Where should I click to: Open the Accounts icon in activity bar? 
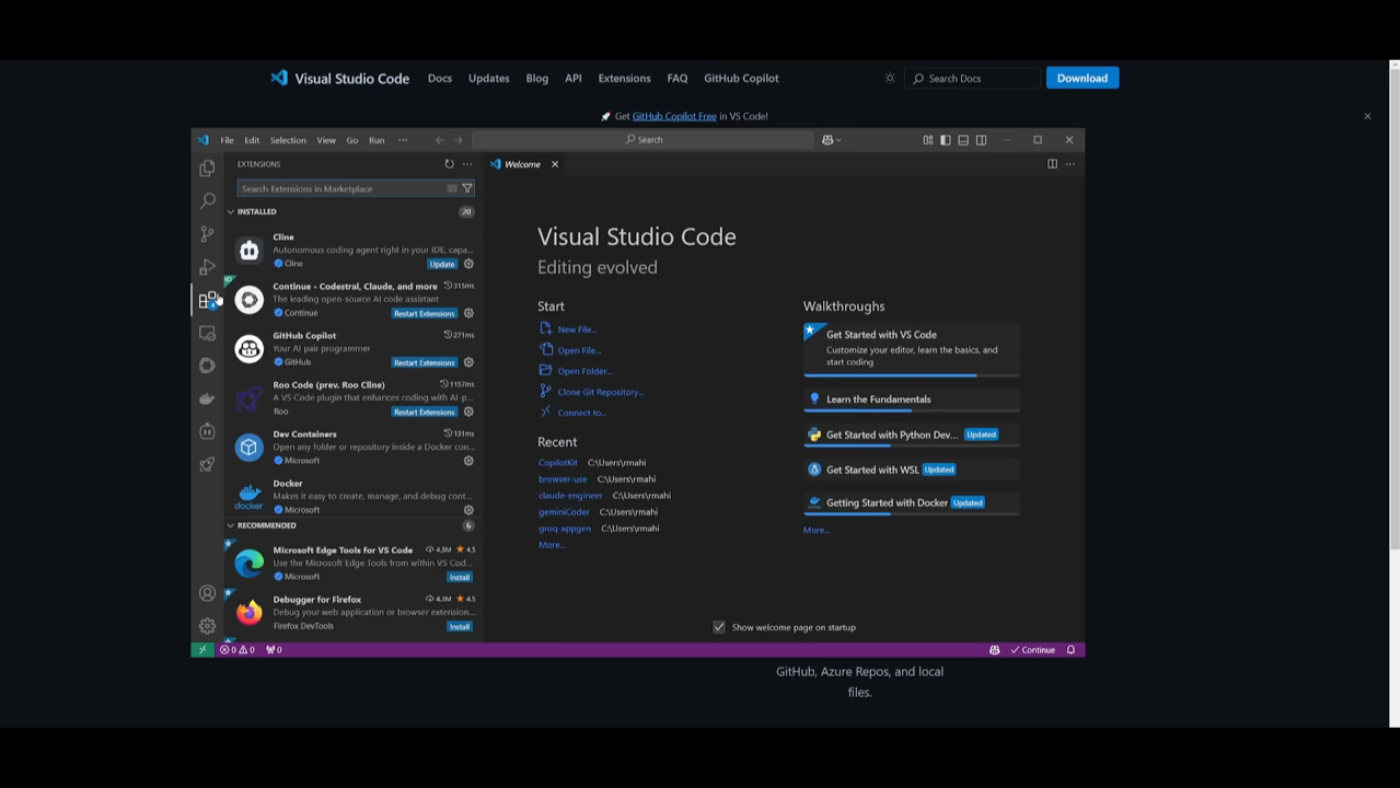coord(207,593)
